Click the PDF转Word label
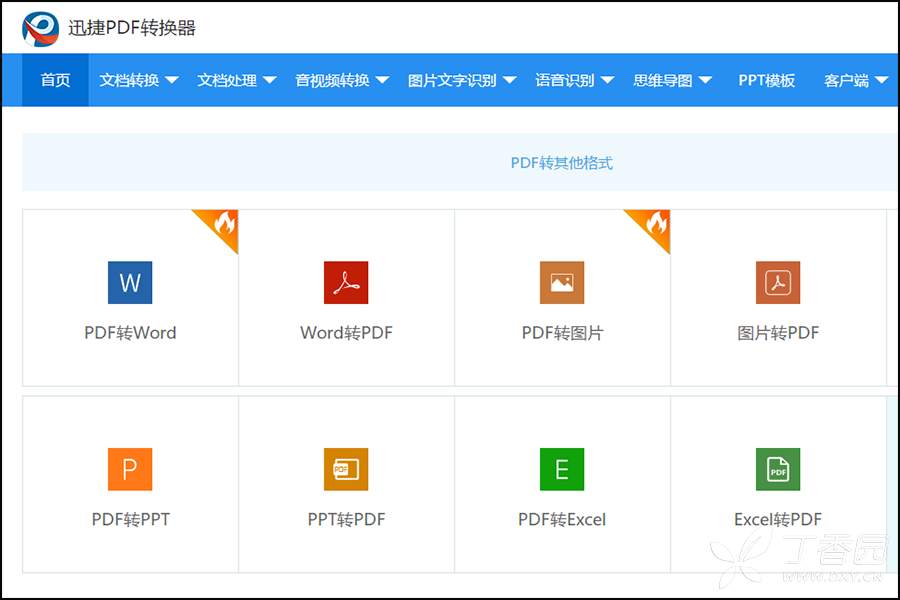This screenshot has height=600, width=900. (130, 333)
